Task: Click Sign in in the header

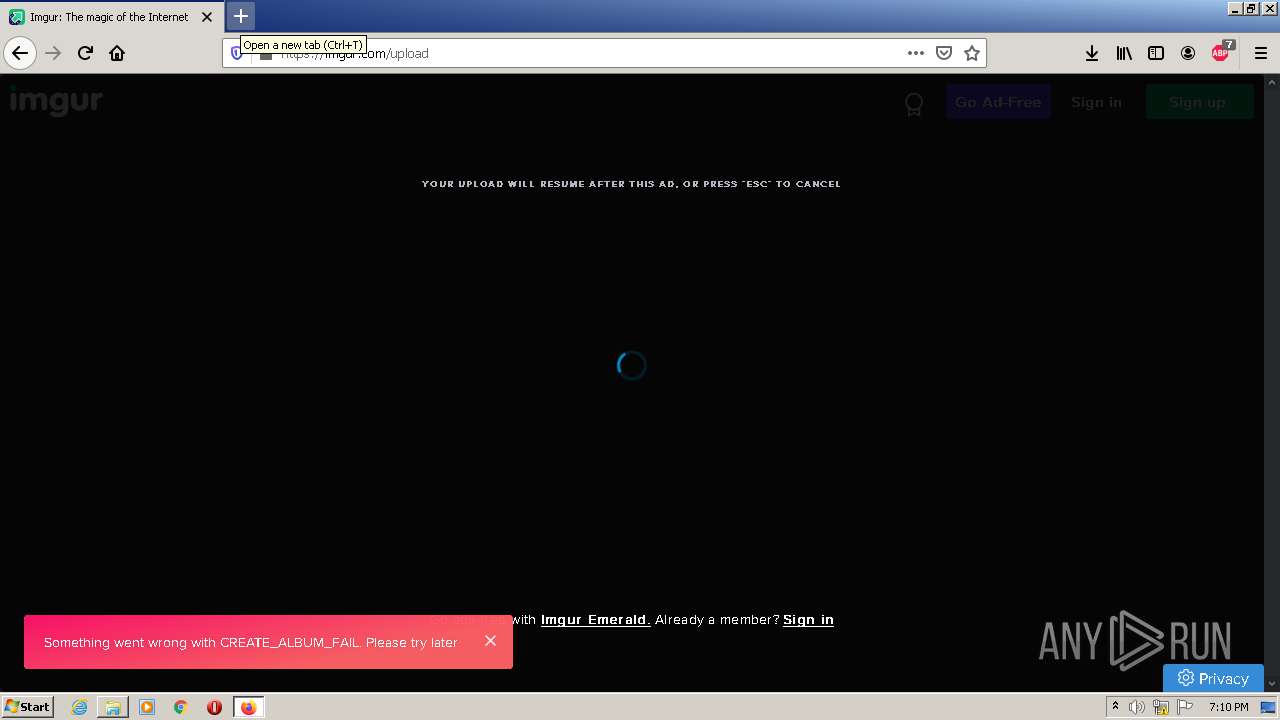Action: pos(1096,102)
